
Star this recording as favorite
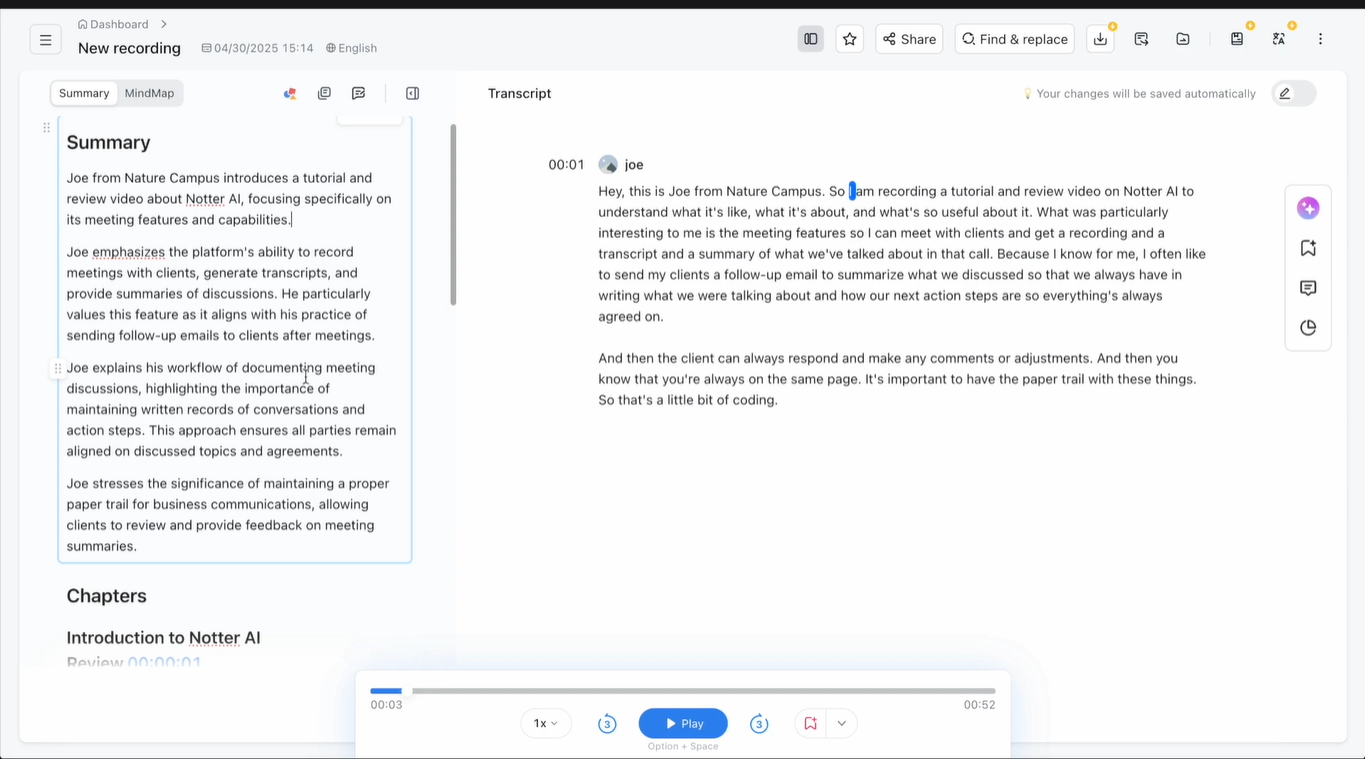[x=849, y=38]
